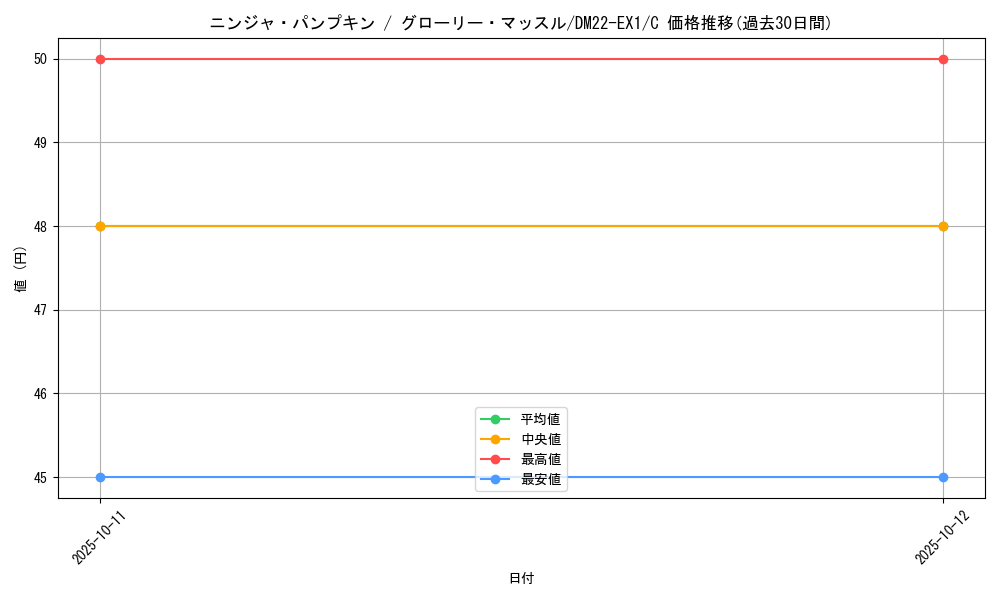Select the 中央値 legend label text
The image size is (1000, 600).
(541, 439)
